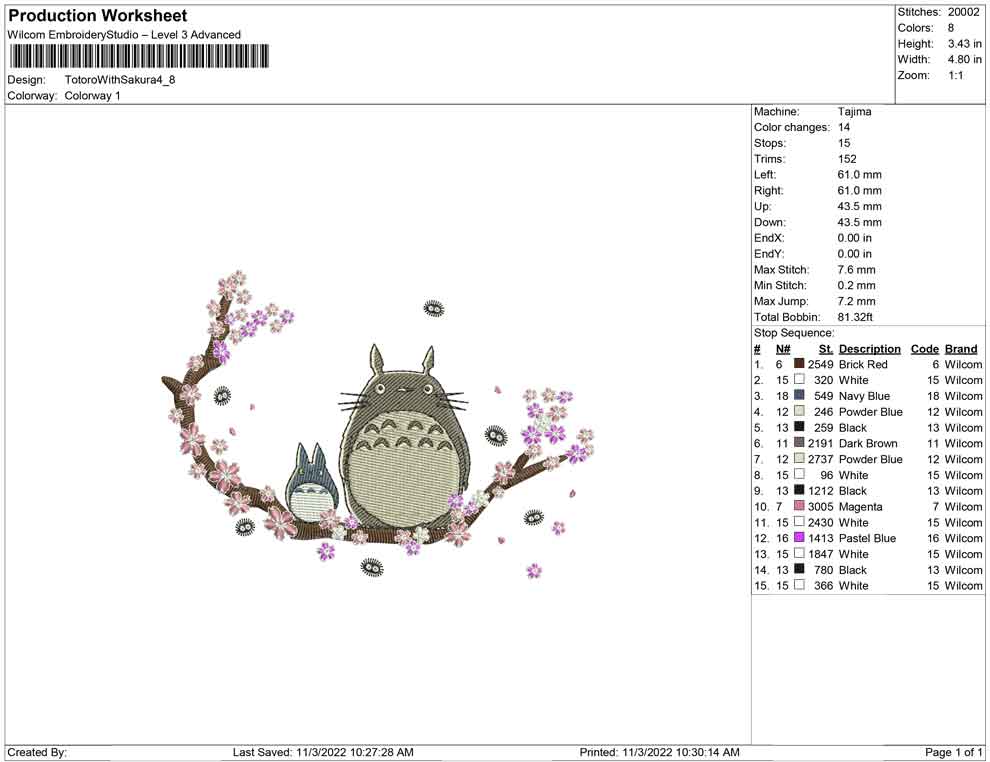
Task: Click the 'Code' column header
Action: pyautogui.click(x=925, y=349)
